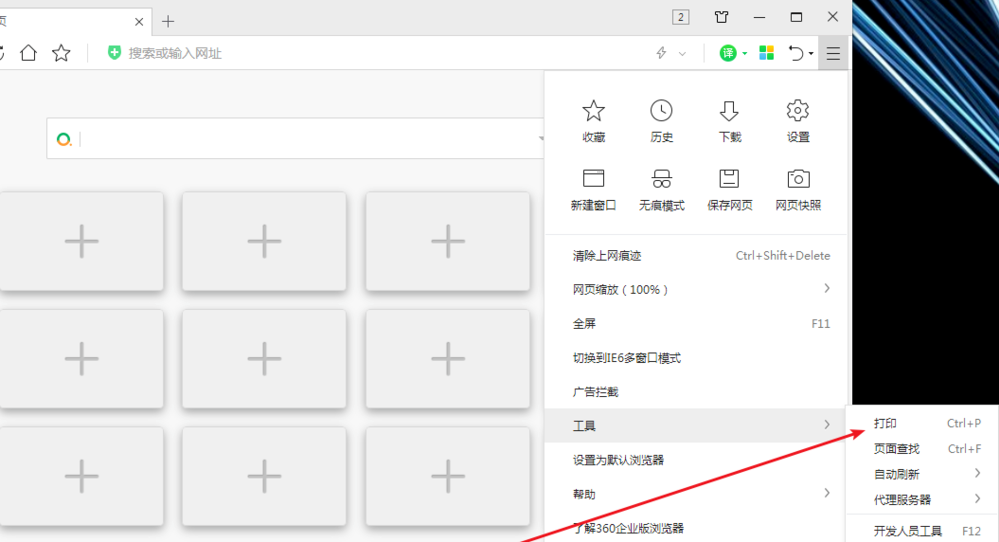
Task: Open the 收藏 favorites star icon in menu
Action: tap(593, 111)
